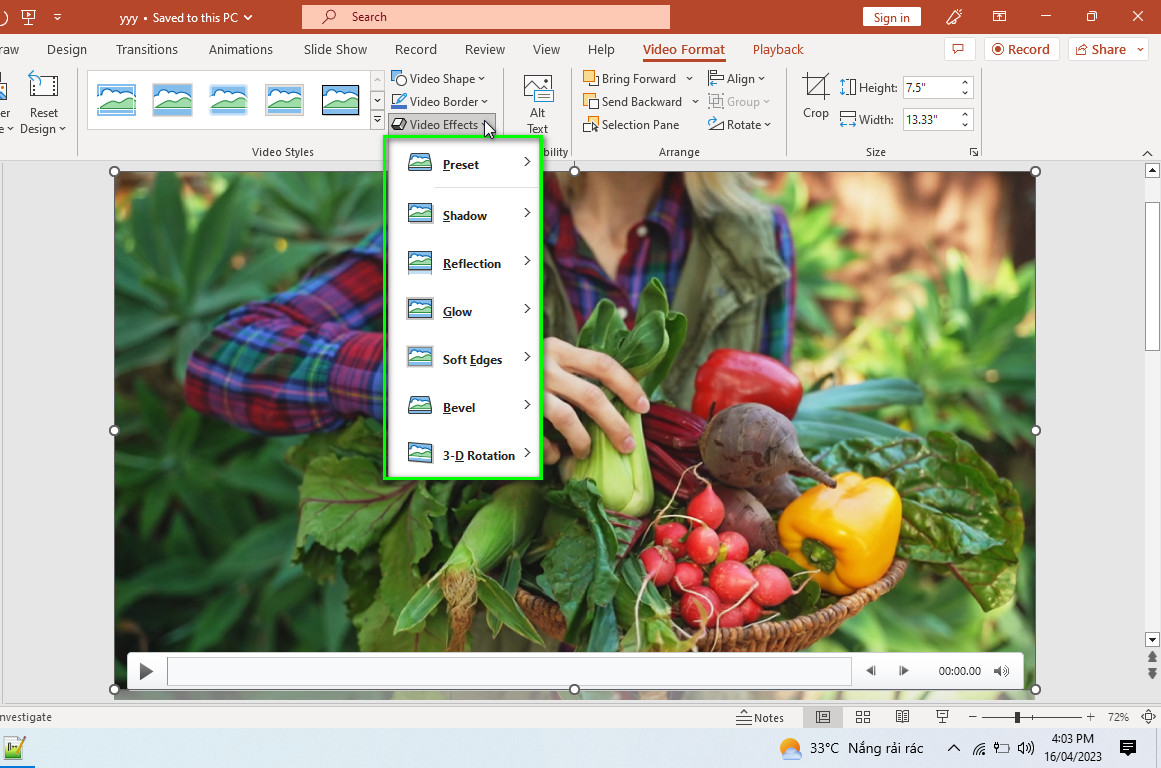Viewport: 1161px width, 768px height.
Task: Click the Share button
Action: (x=1108, y=49)
